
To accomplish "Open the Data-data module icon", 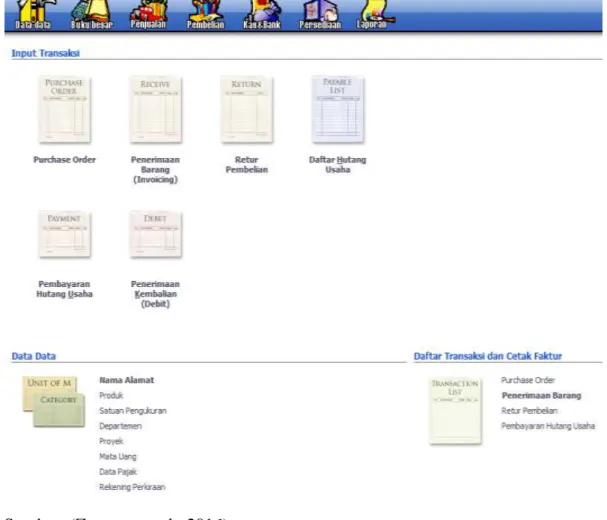I will click(33, 15).
